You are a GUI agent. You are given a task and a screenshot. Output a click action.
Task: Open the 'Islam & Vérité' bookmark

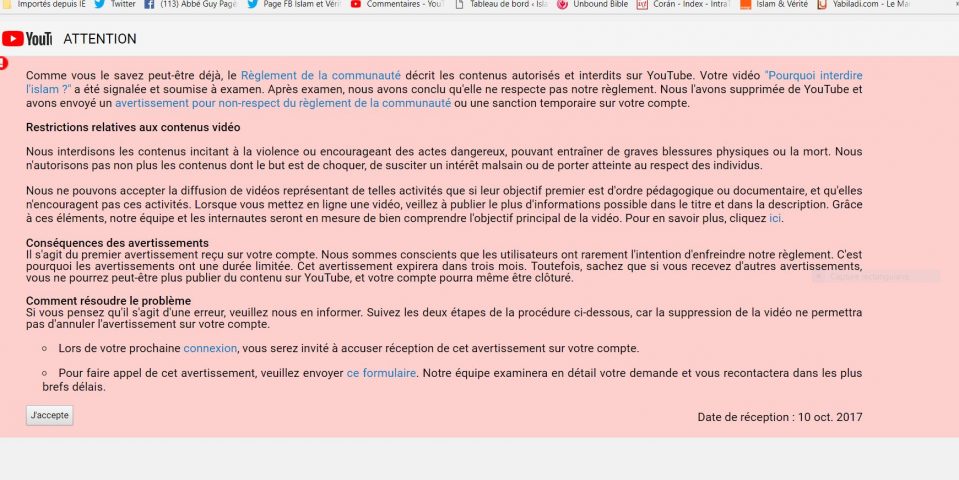click(x=774, y=4)
